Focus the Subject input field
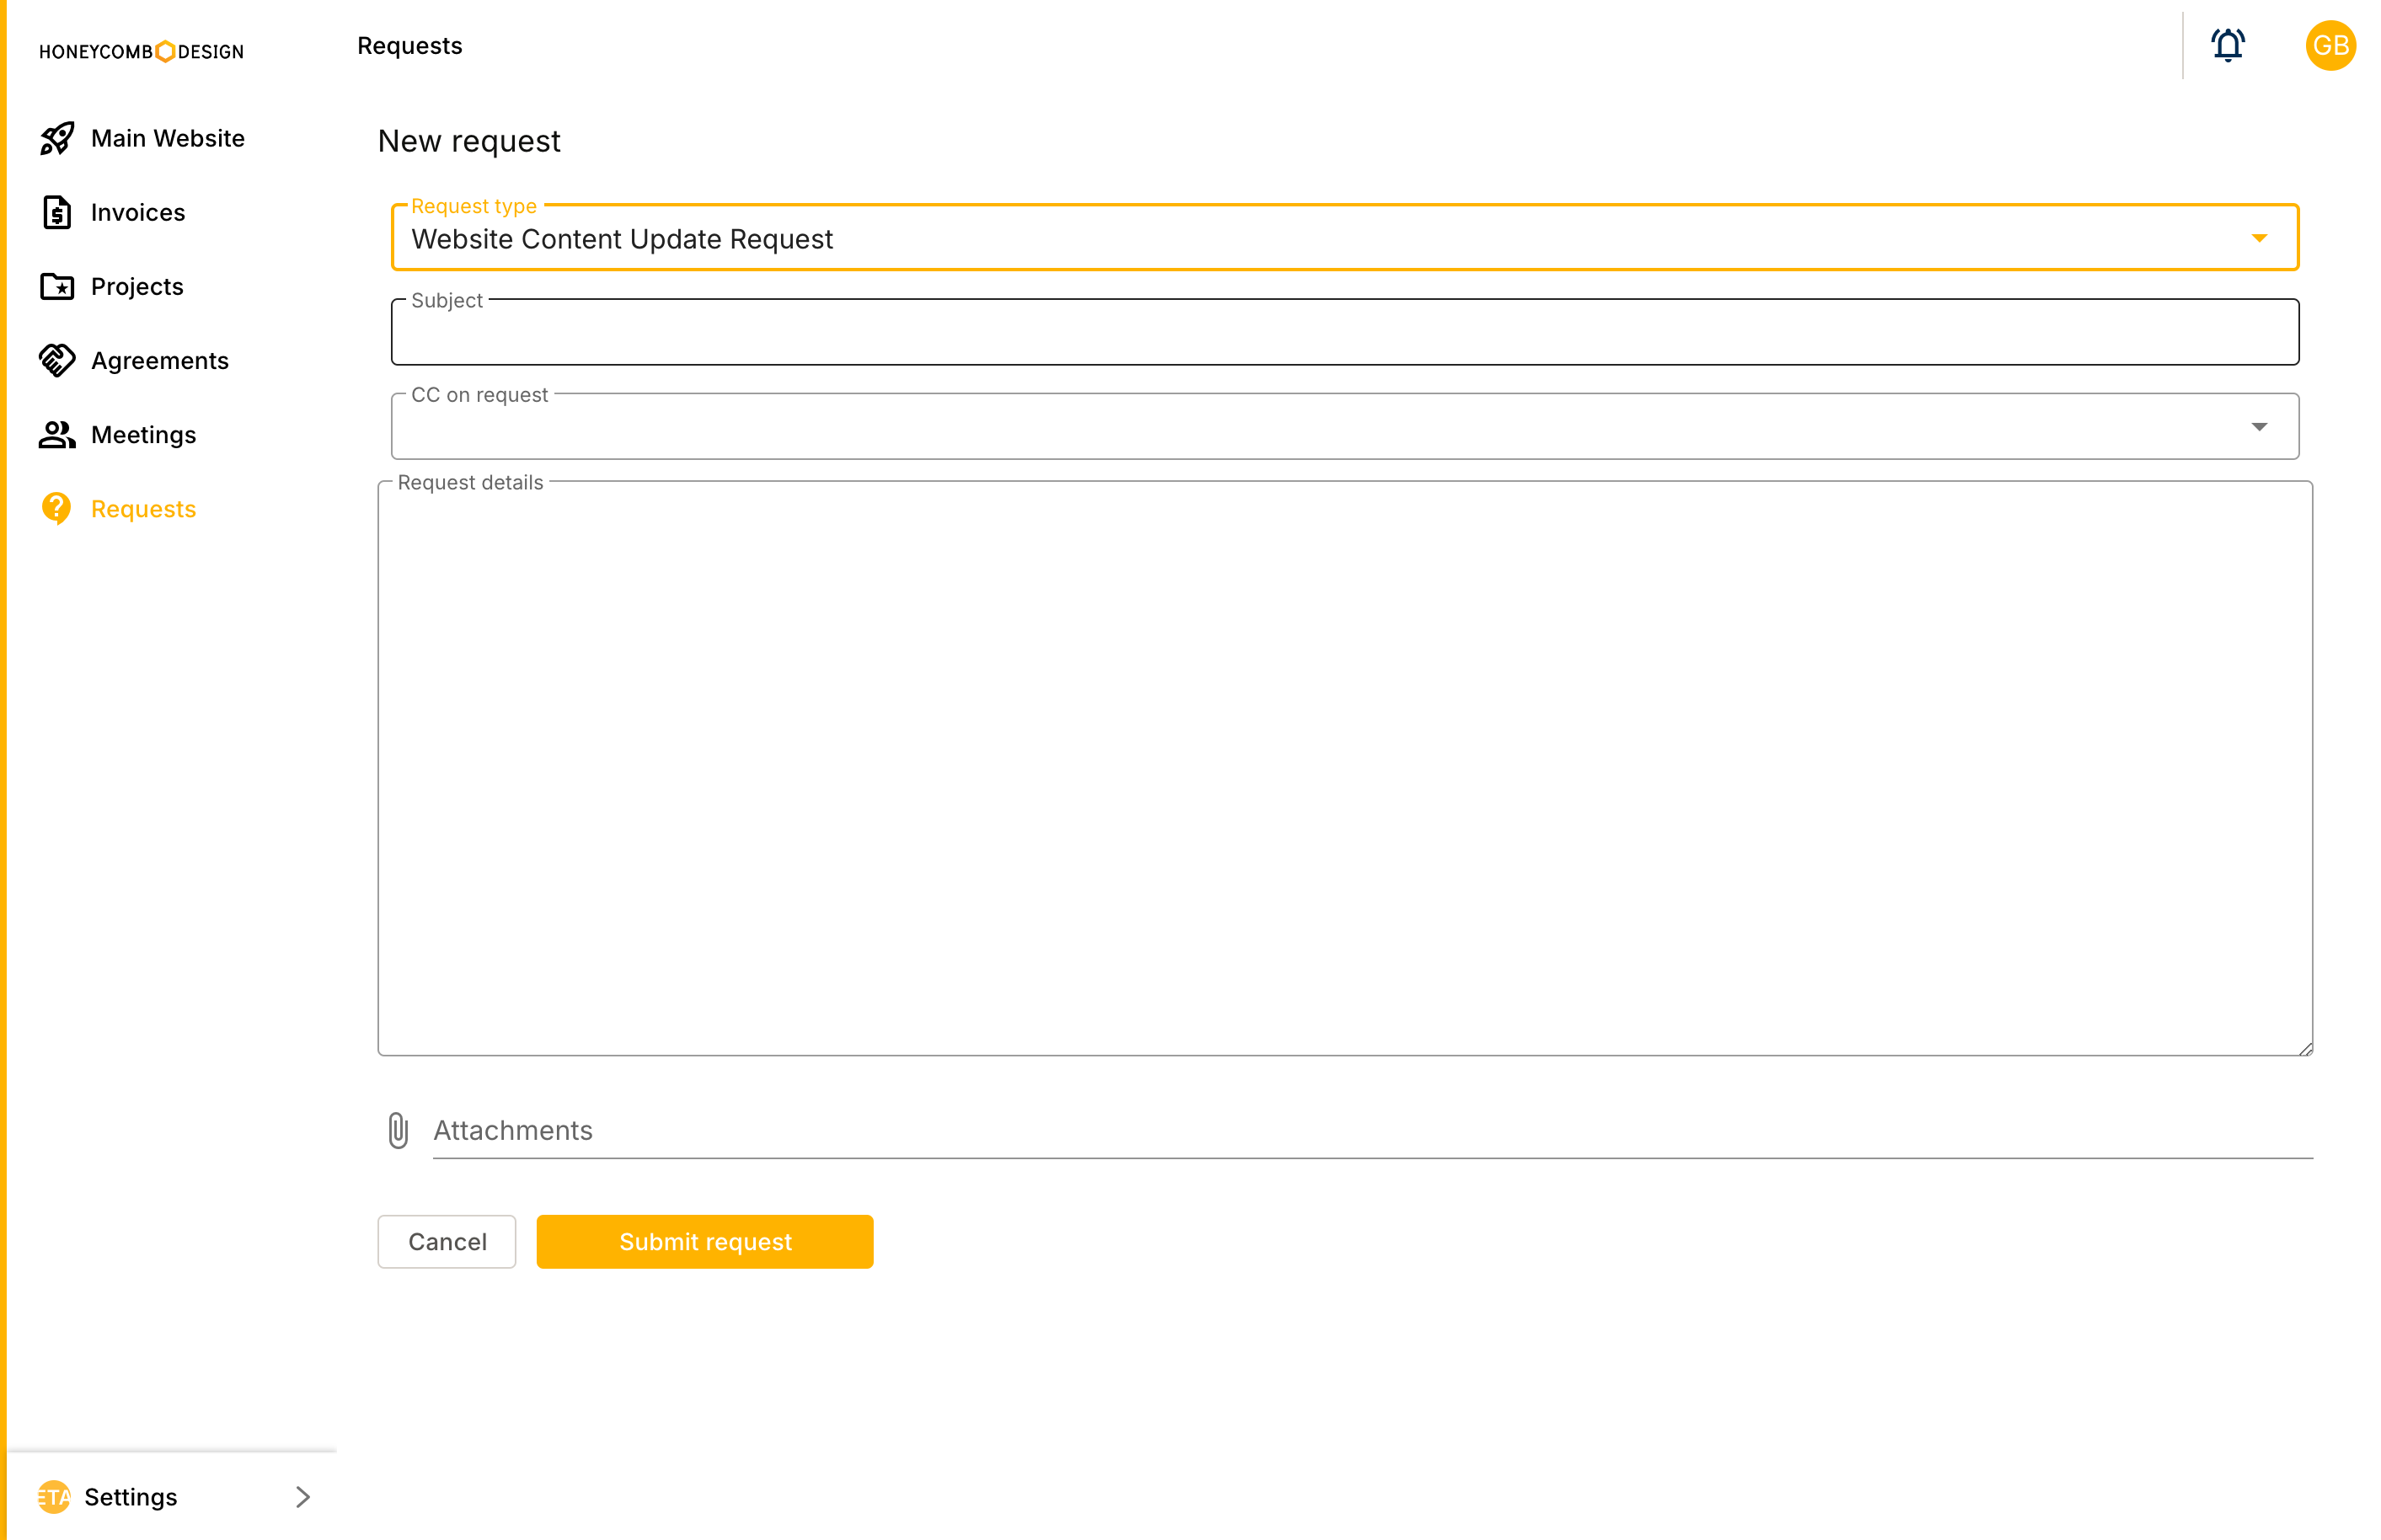The width and height of the screenshot is (2381, 1540). click(1344, 332)
